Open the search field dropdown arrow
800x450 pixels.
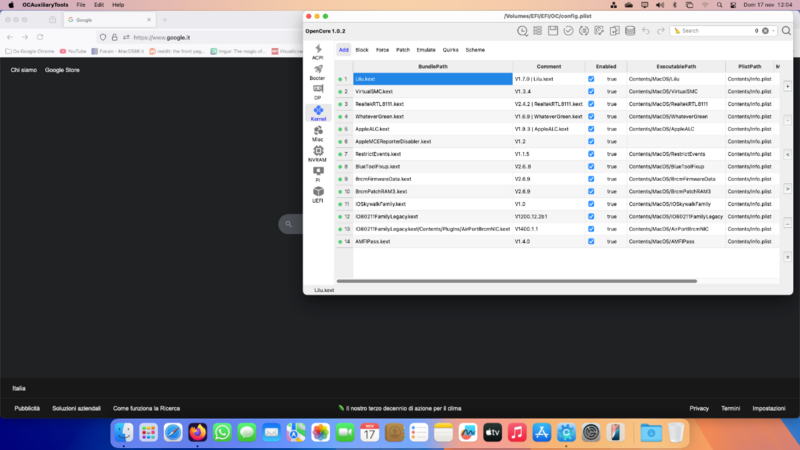(x=773, y=31)
